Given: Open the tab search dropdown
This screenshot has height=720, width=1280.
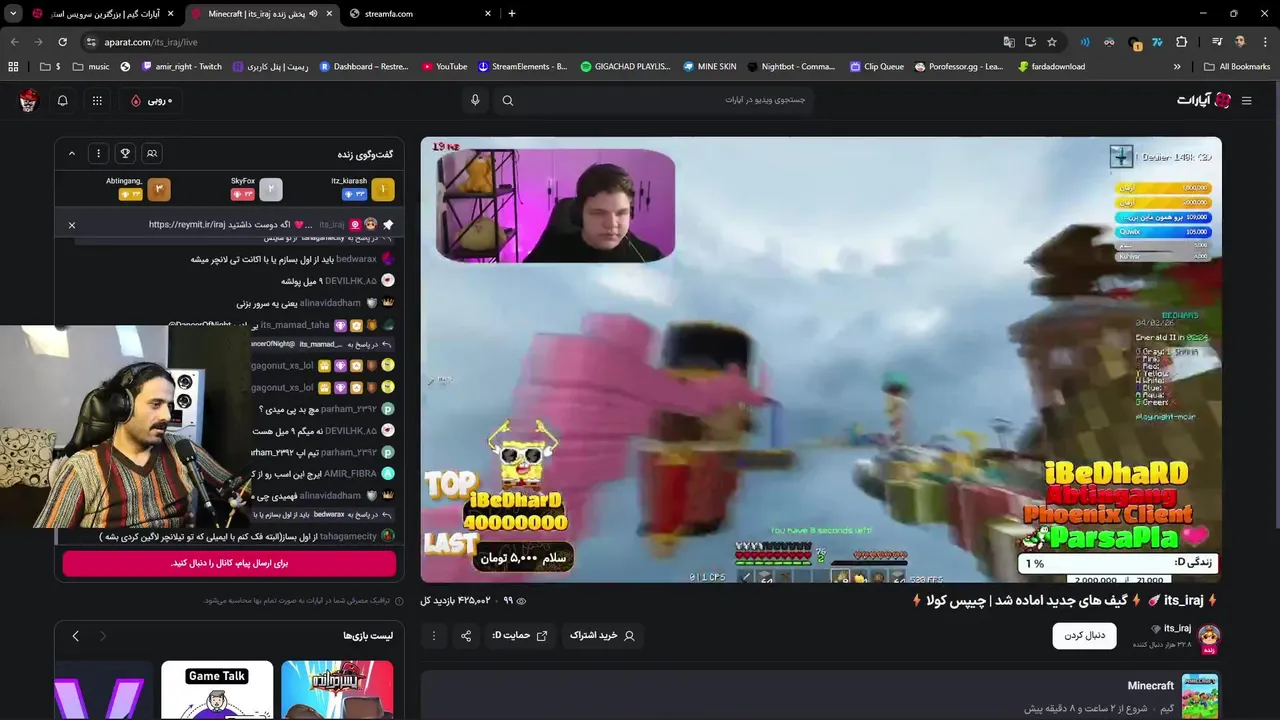Looking at the screenshot, I should pyautogui.click(x=13, y=14).
